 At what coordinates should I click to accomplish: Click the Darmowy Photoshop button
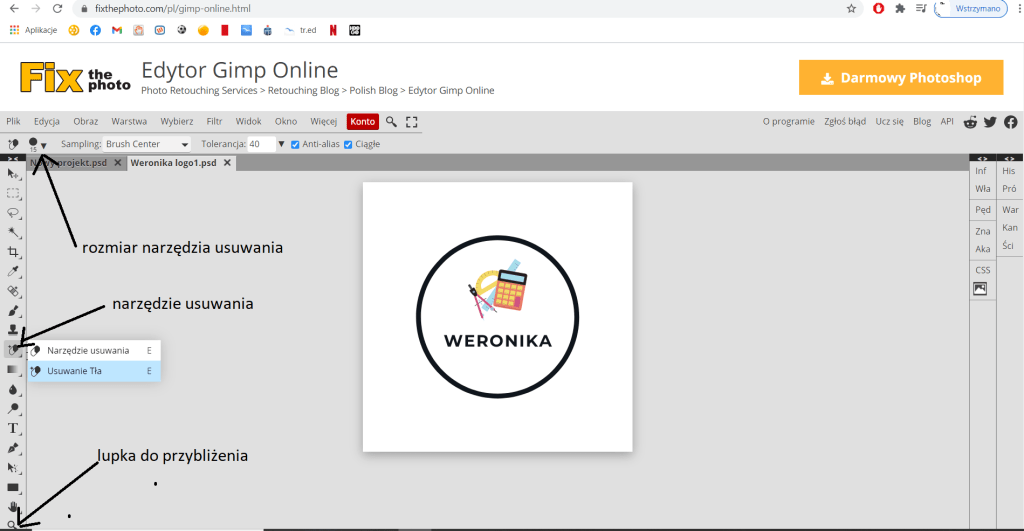pos(900,78)
